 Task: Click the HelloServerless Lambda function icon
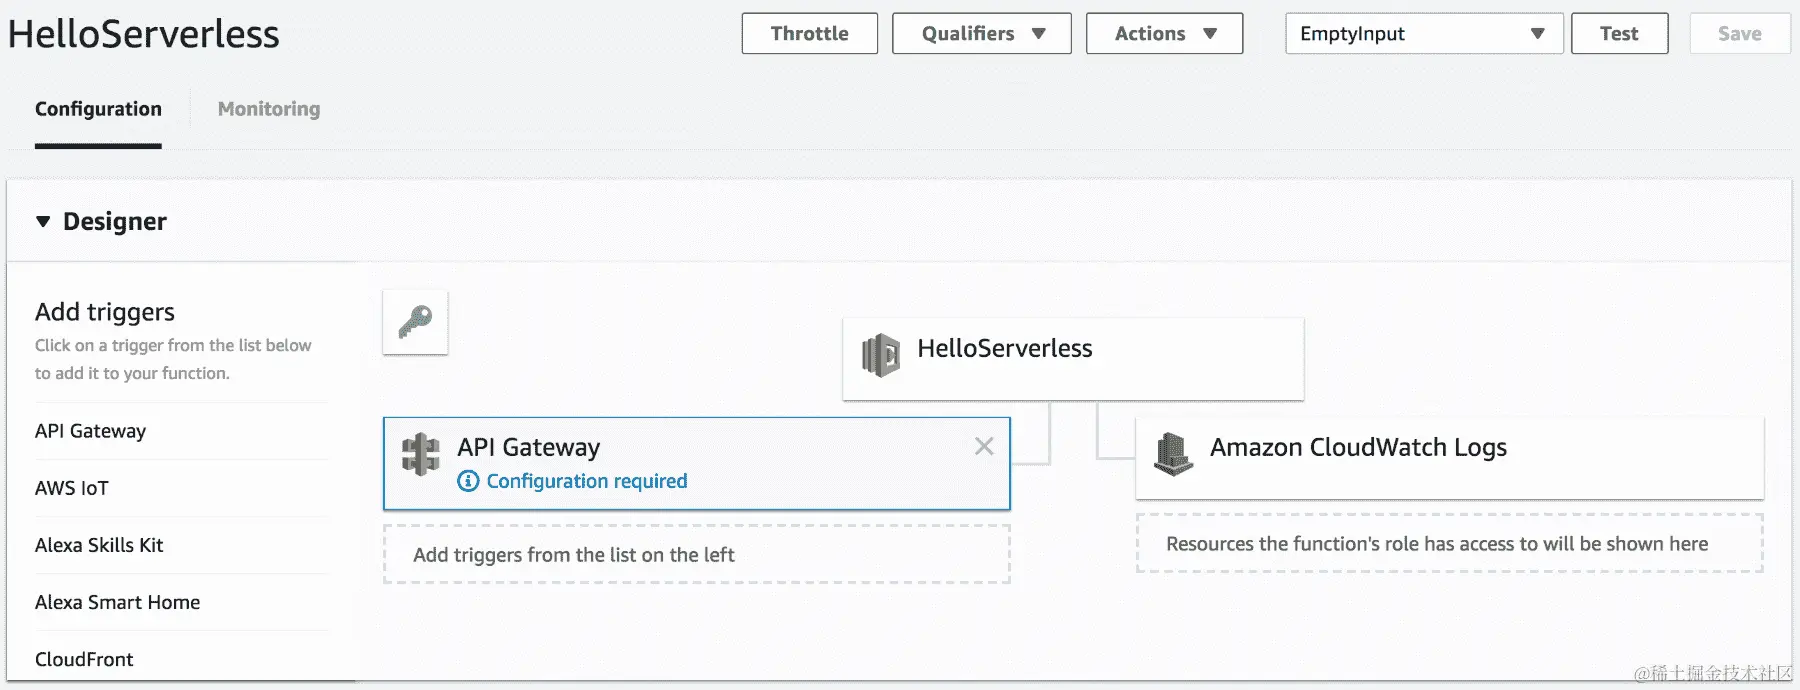point(881,355)
